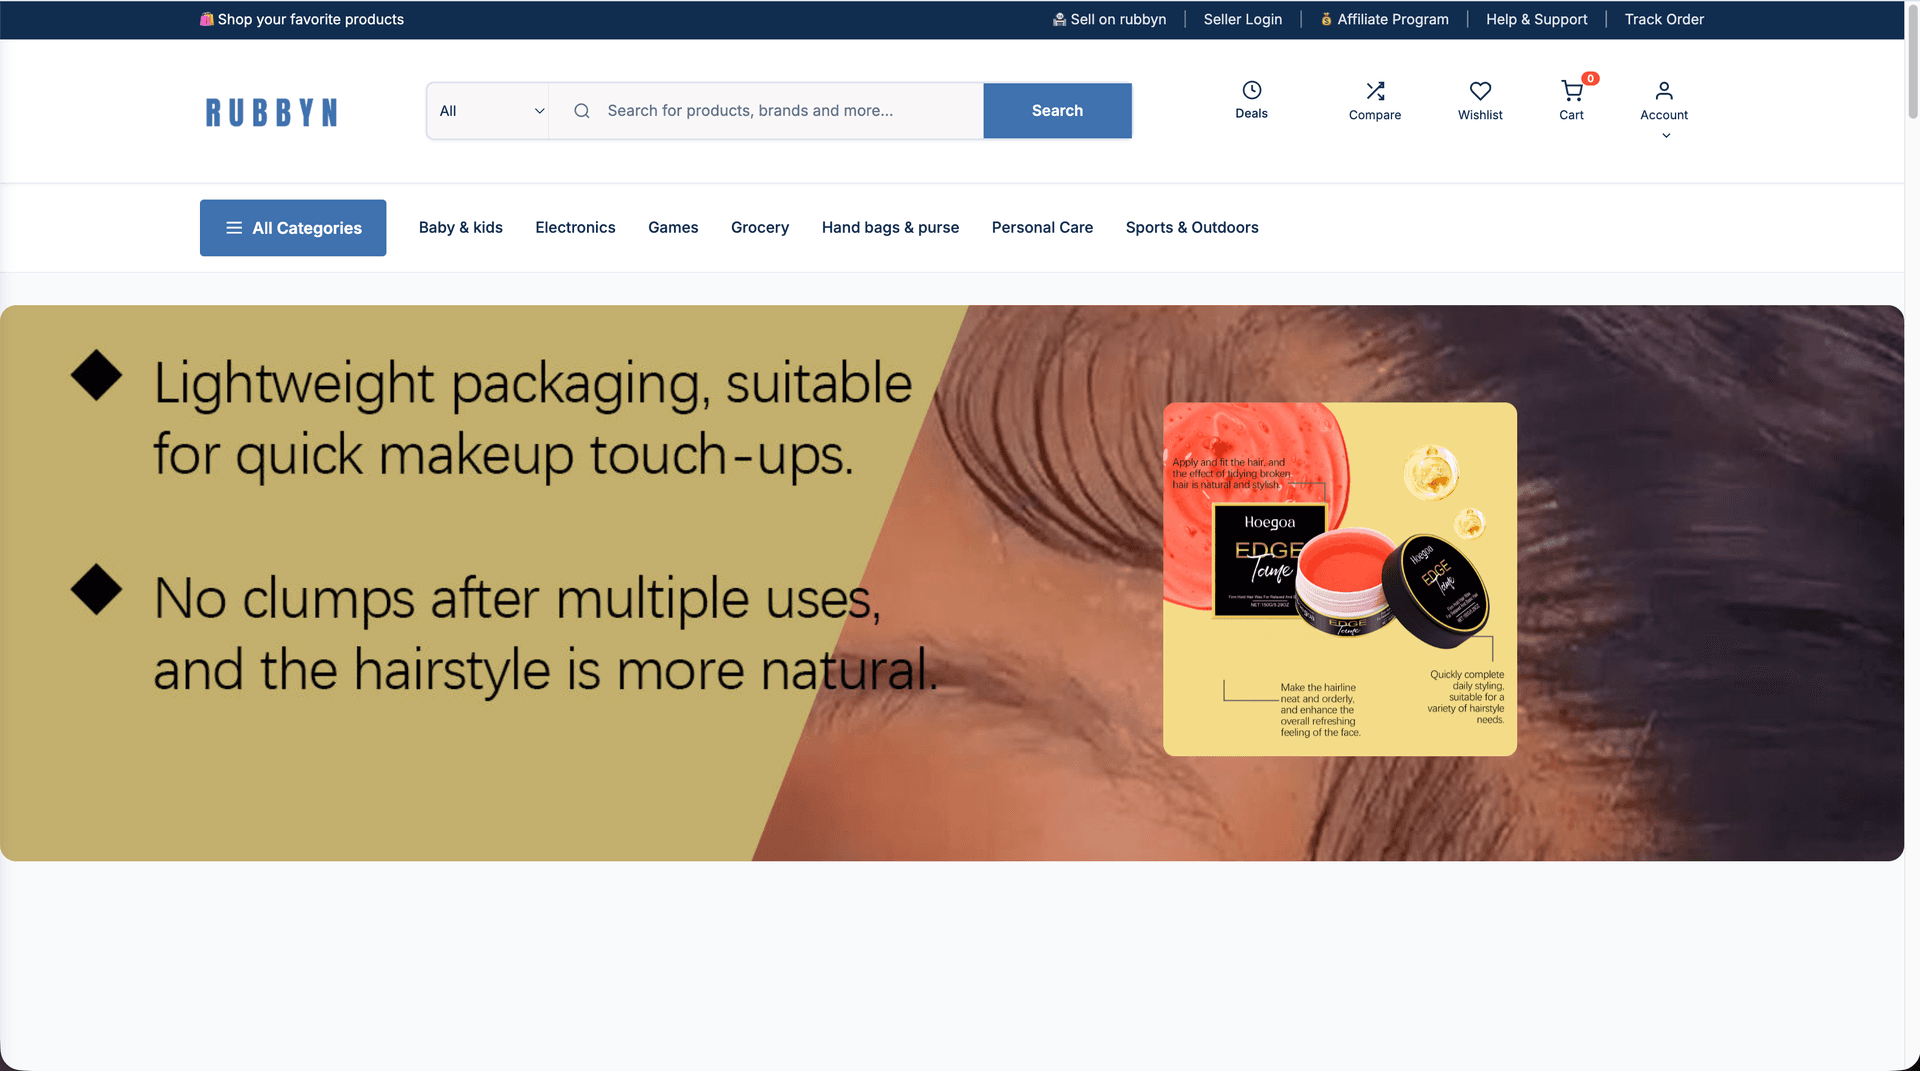Click the Shop your favorite products text
Viewport: 1920px width, 1071px height.
pos(311,19)
